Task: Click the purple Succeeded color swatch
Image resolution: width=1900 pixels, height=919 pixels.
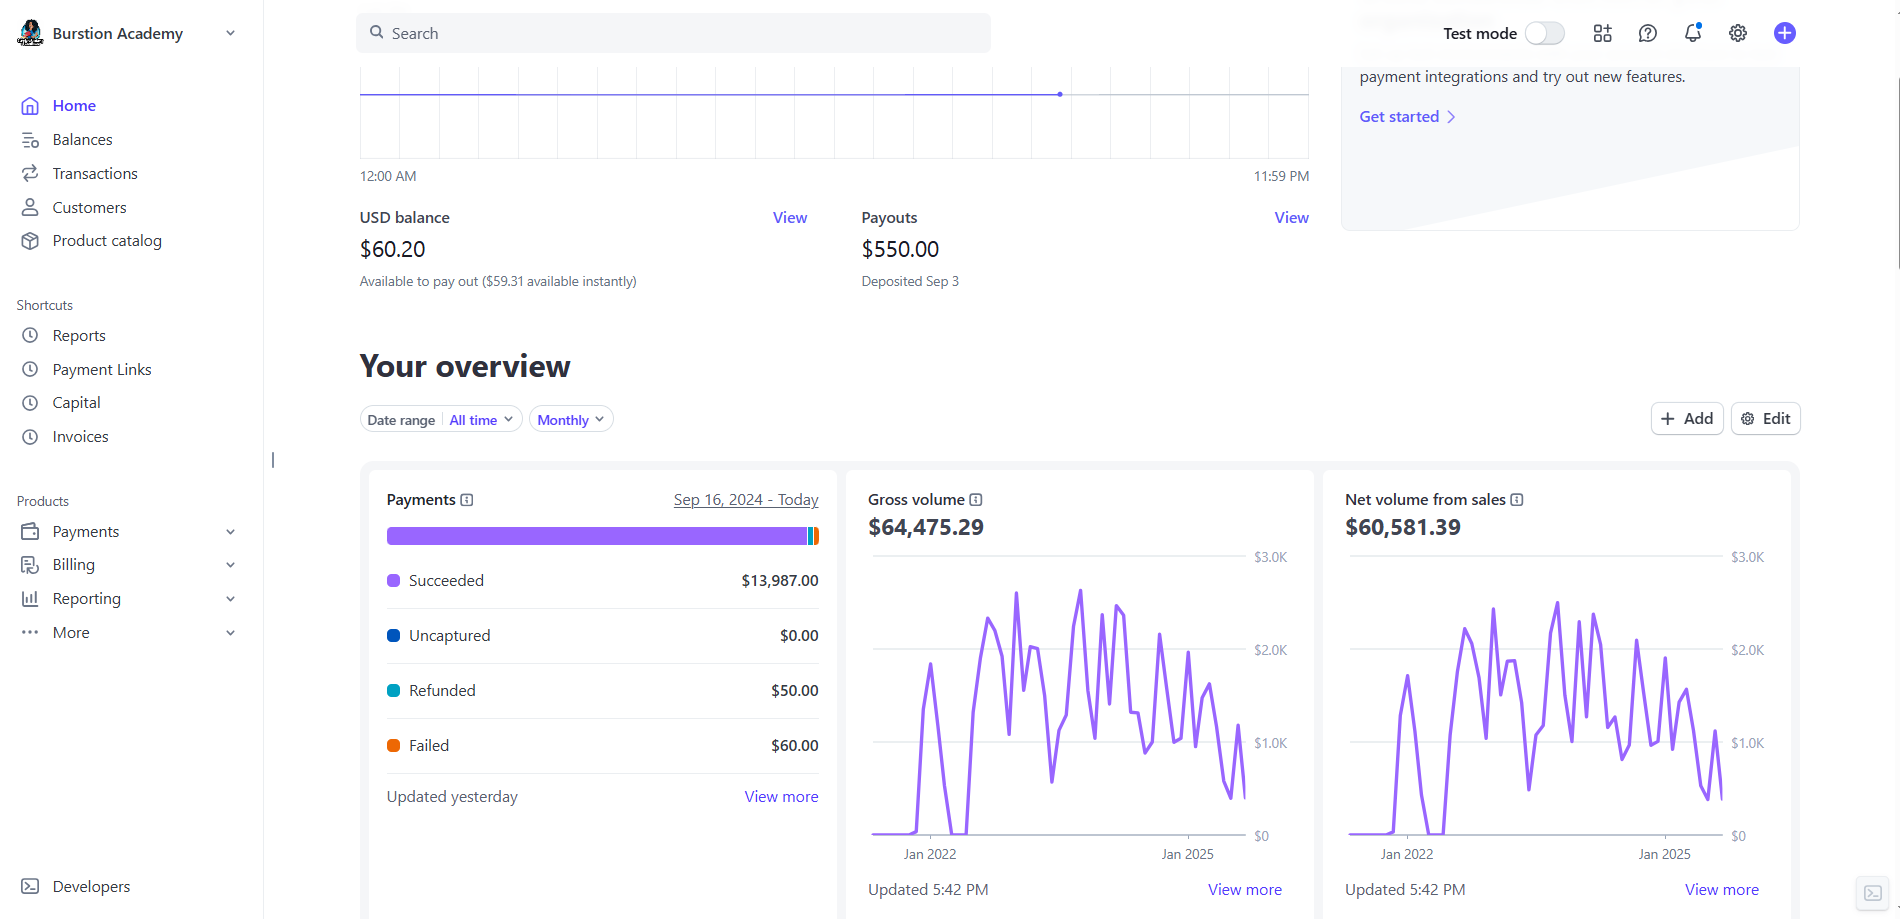Action: (x=394, y=581)
